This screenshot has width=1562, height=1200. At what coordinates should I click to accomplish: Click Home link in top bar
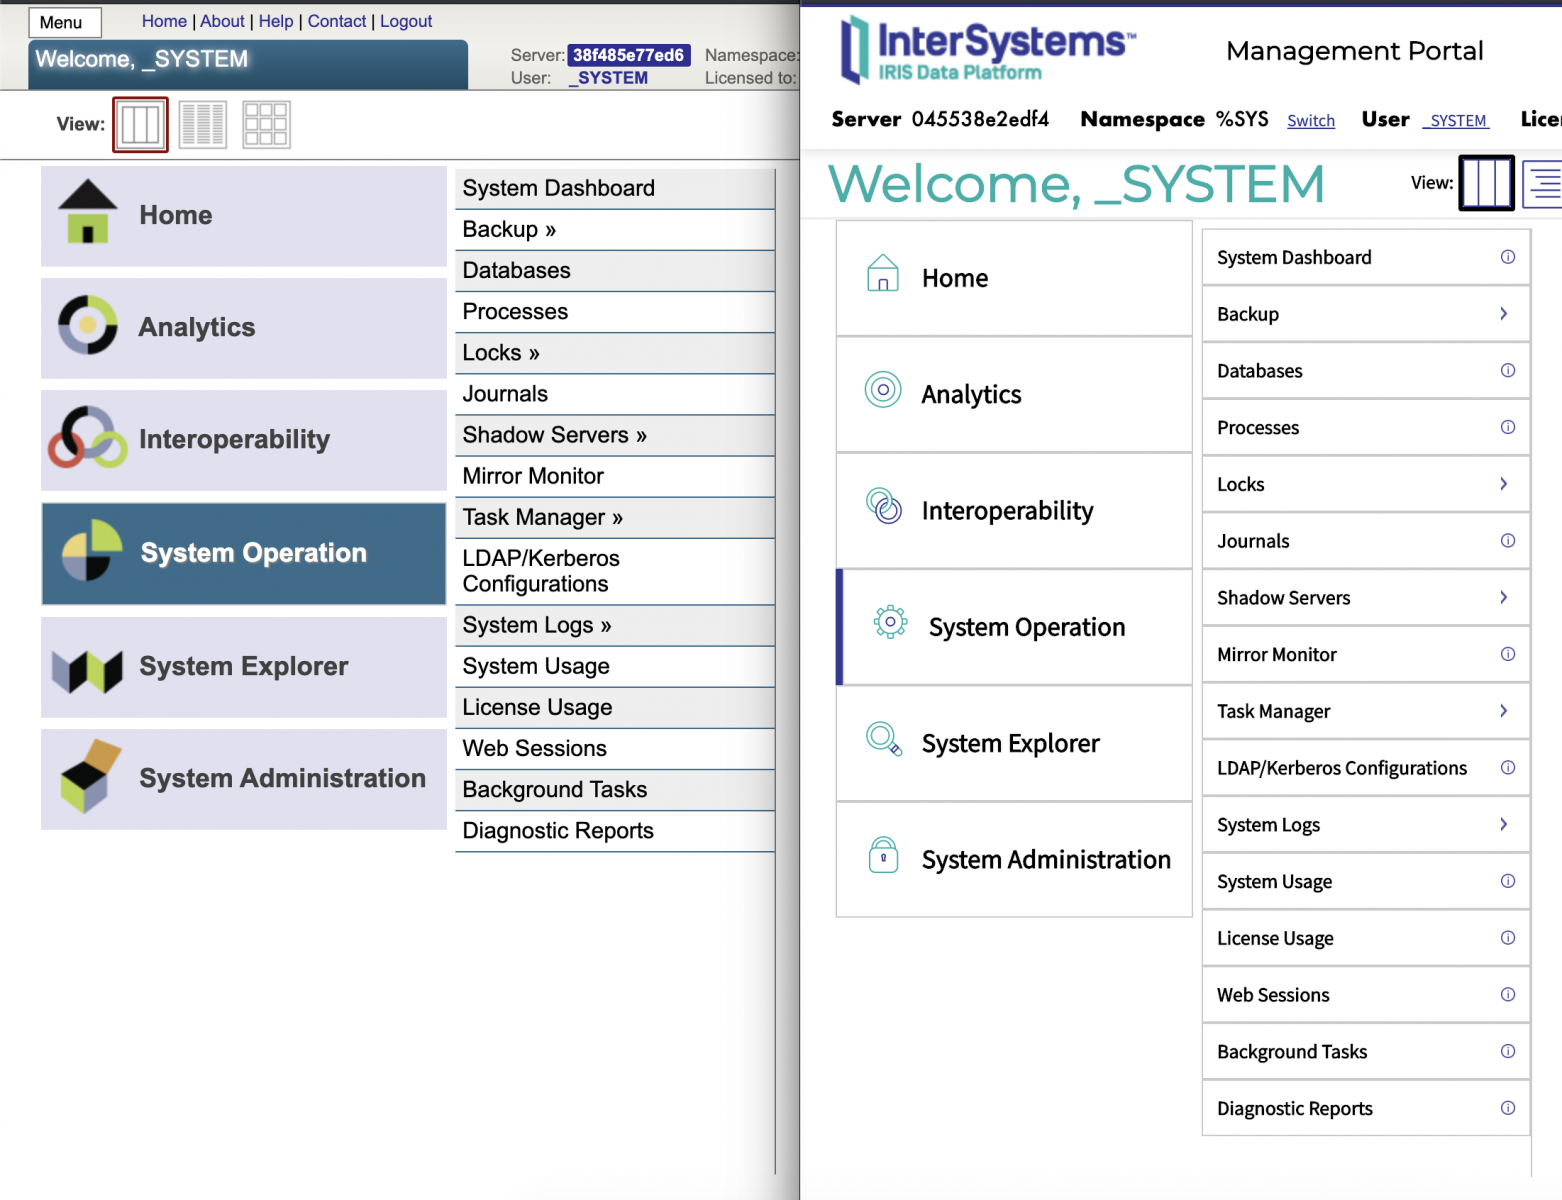164,21
